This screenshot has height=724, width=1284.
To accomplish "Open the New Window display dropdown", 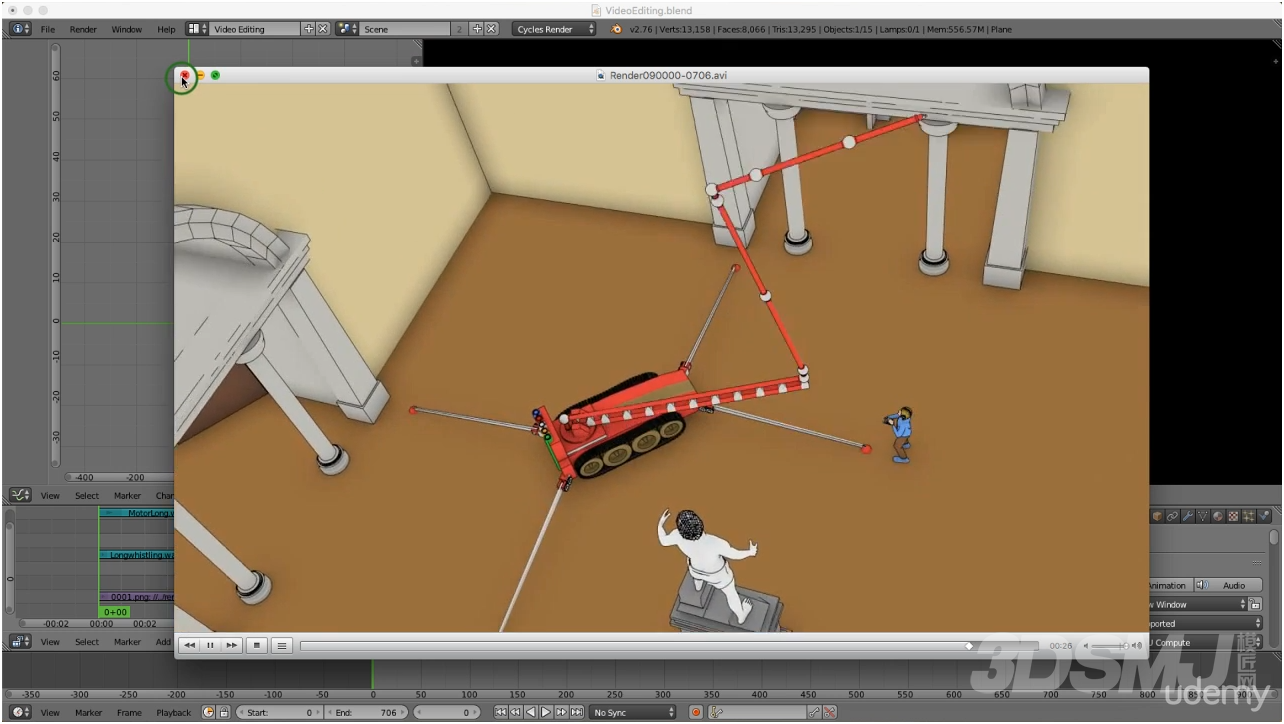I will (x=1198, y=604).
